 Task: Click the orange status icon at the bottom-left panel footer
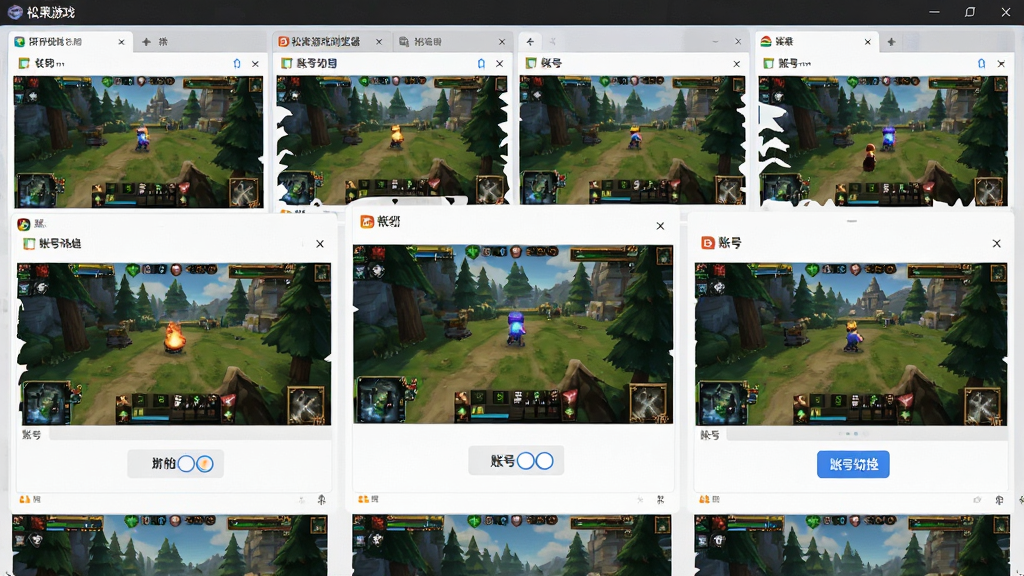coord(25,500)
